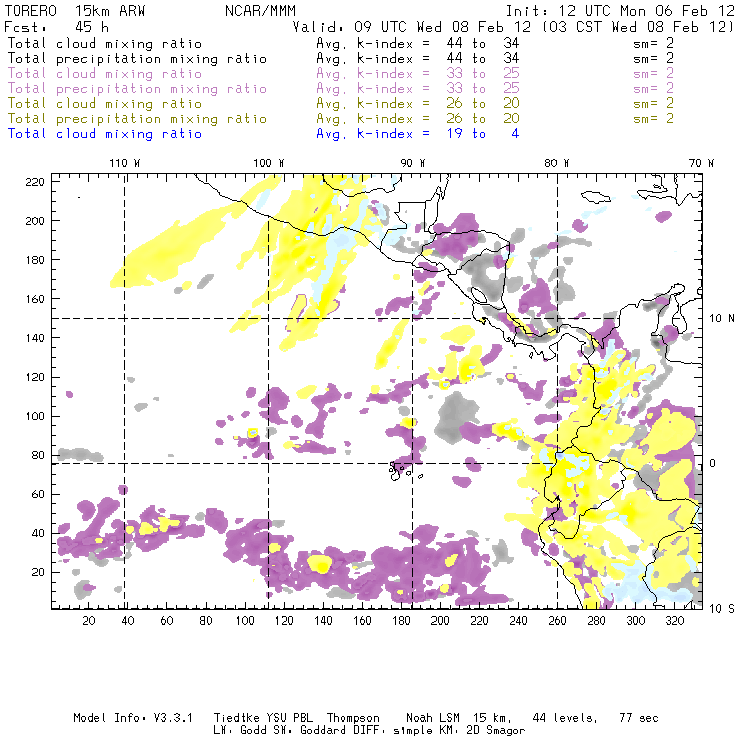Click the first black "Avg. k-index = 44 to 34" text
Image resolution: width=740 pixels, height=740 pixels.
tap(418, 43)
